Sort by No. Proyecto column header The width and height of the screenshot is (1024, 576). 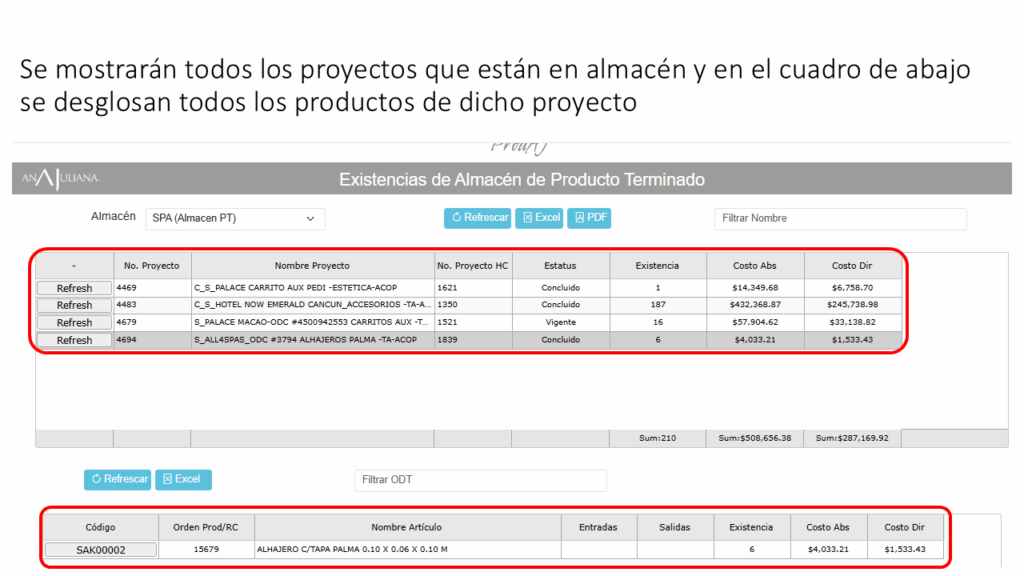tap(152, 266)
